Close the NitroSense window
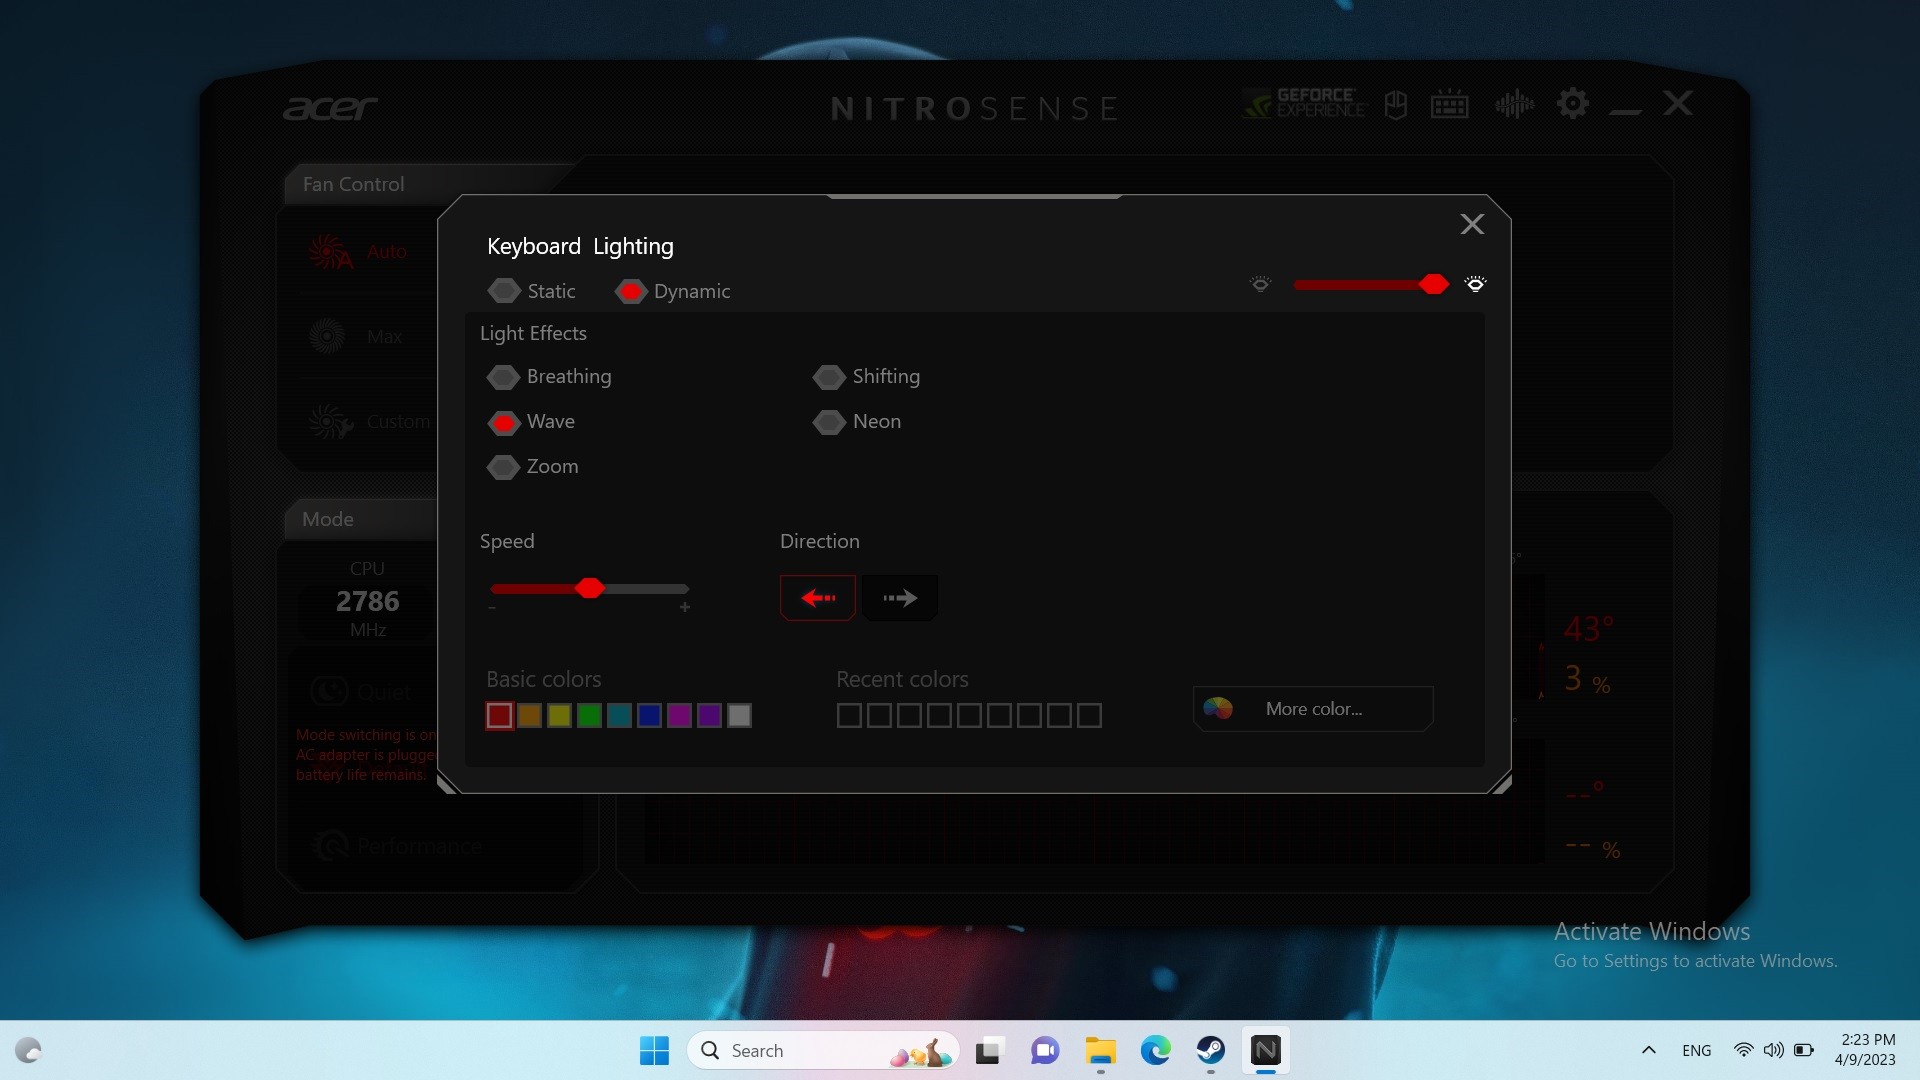1920x1080 pixels. click(x=1678, y=103)
